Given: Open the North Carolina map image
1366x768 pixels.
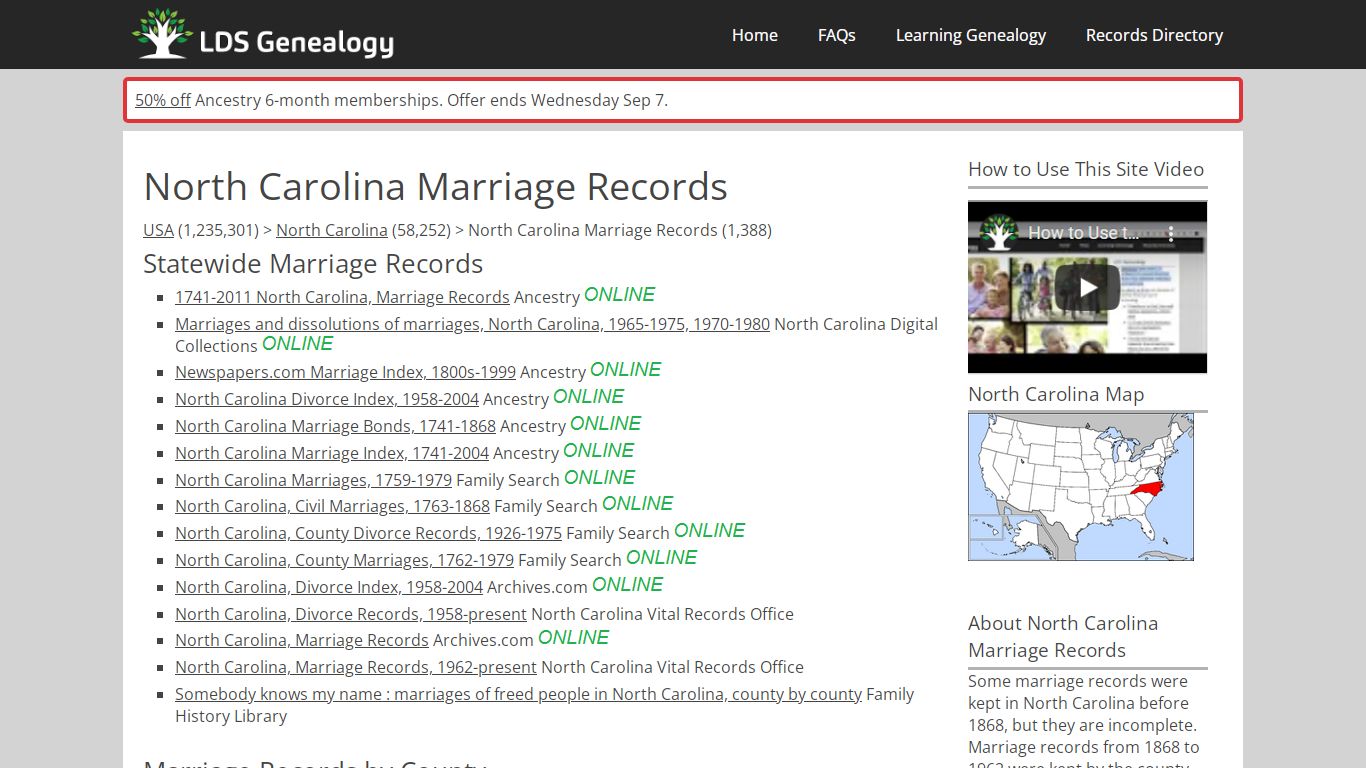Looking at the screenshot, I should (x=1080, y=487).
